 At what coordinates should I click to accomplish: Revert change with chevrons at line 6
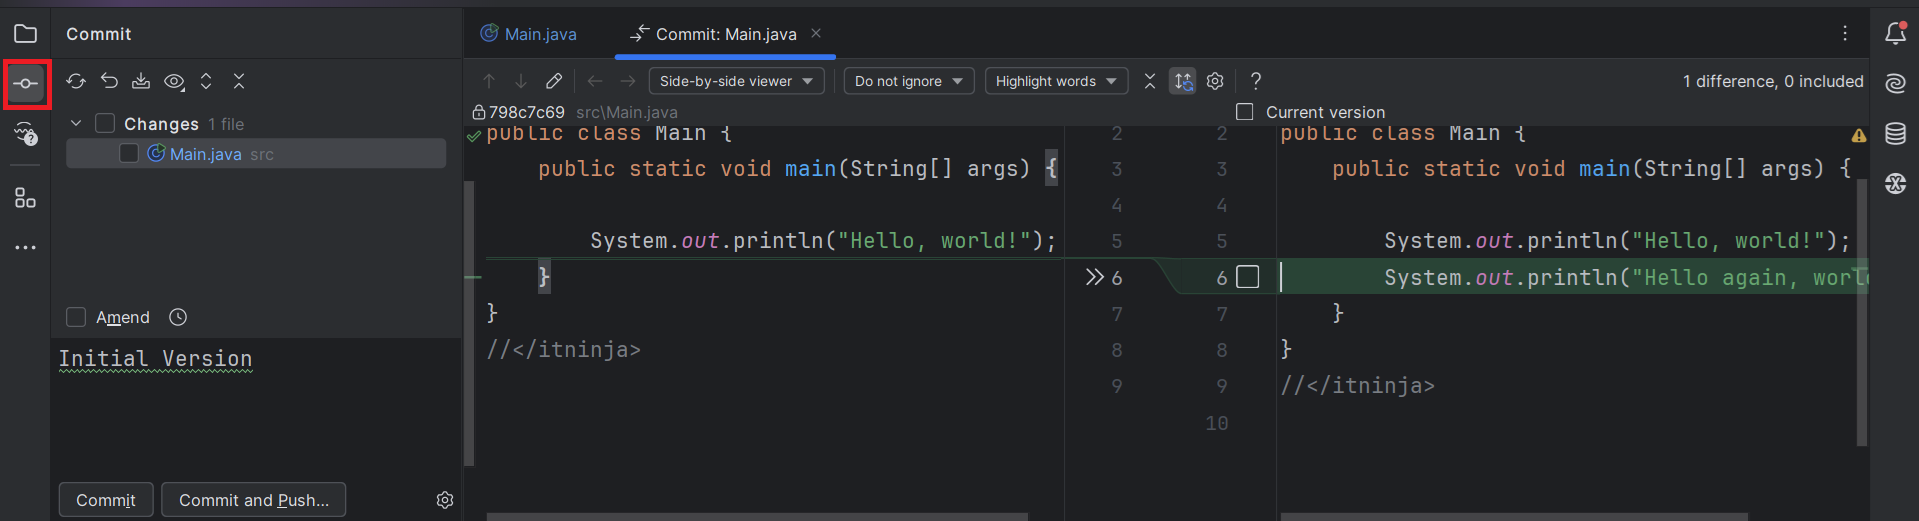pos(1095,277)
